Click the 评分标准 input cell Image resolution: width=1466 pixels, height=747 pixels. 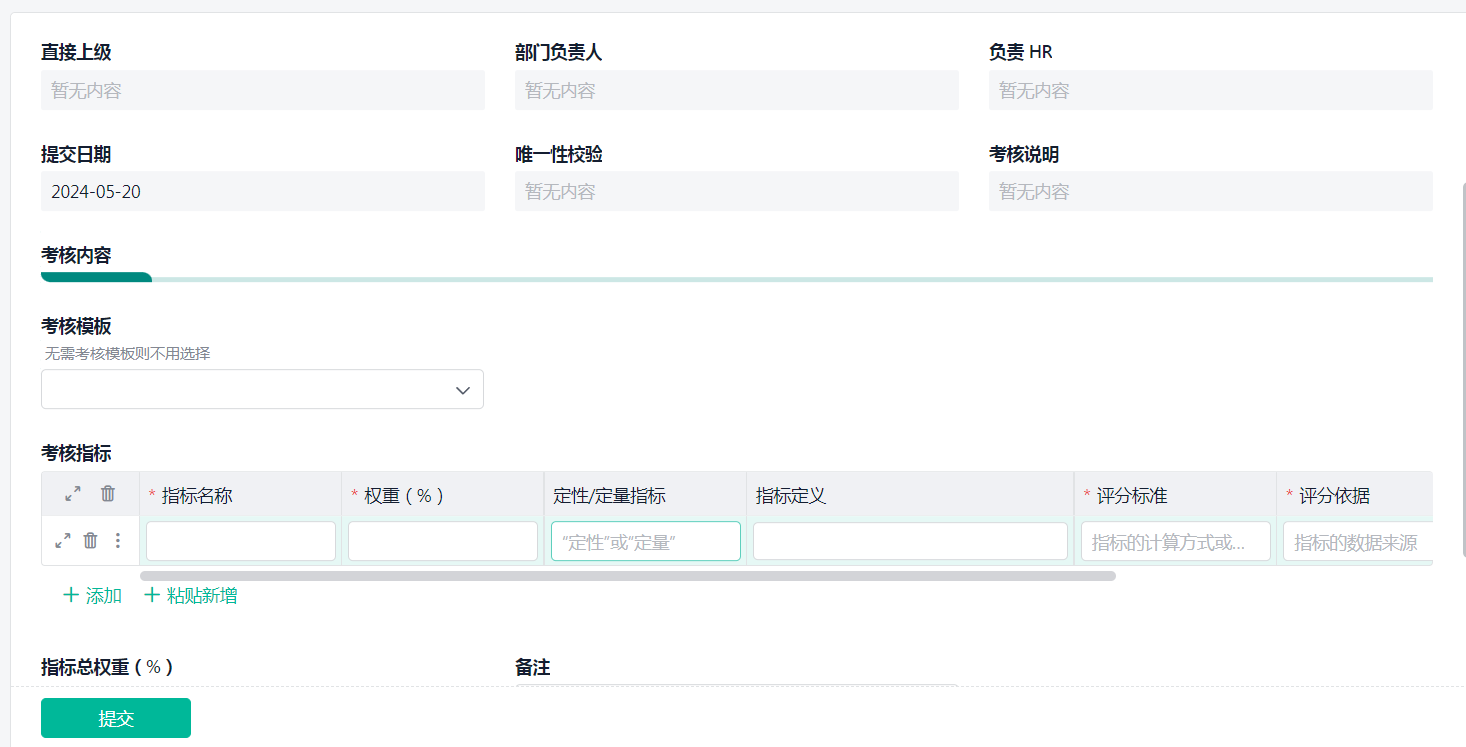(1176, 541)
